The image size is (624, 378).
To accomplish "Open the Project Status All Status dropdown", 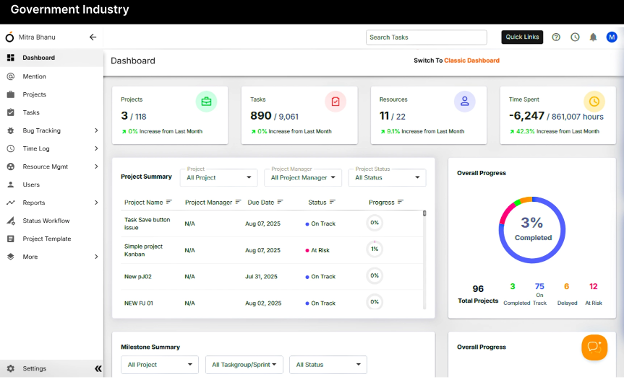I will (387, 178).
